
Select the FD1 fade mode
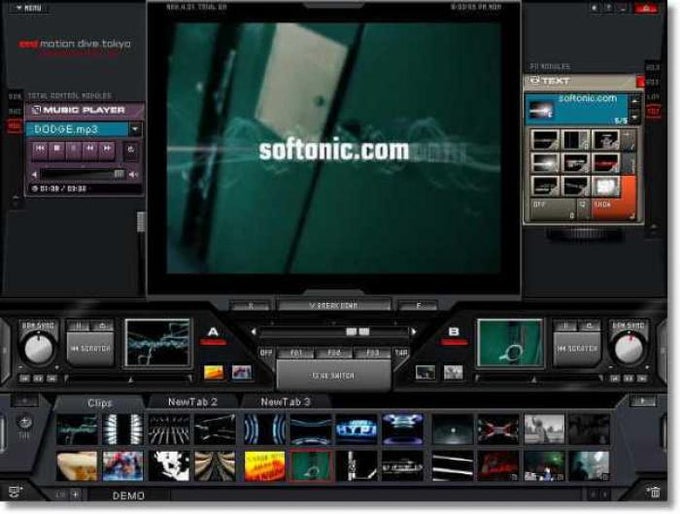tap(296, 353)
